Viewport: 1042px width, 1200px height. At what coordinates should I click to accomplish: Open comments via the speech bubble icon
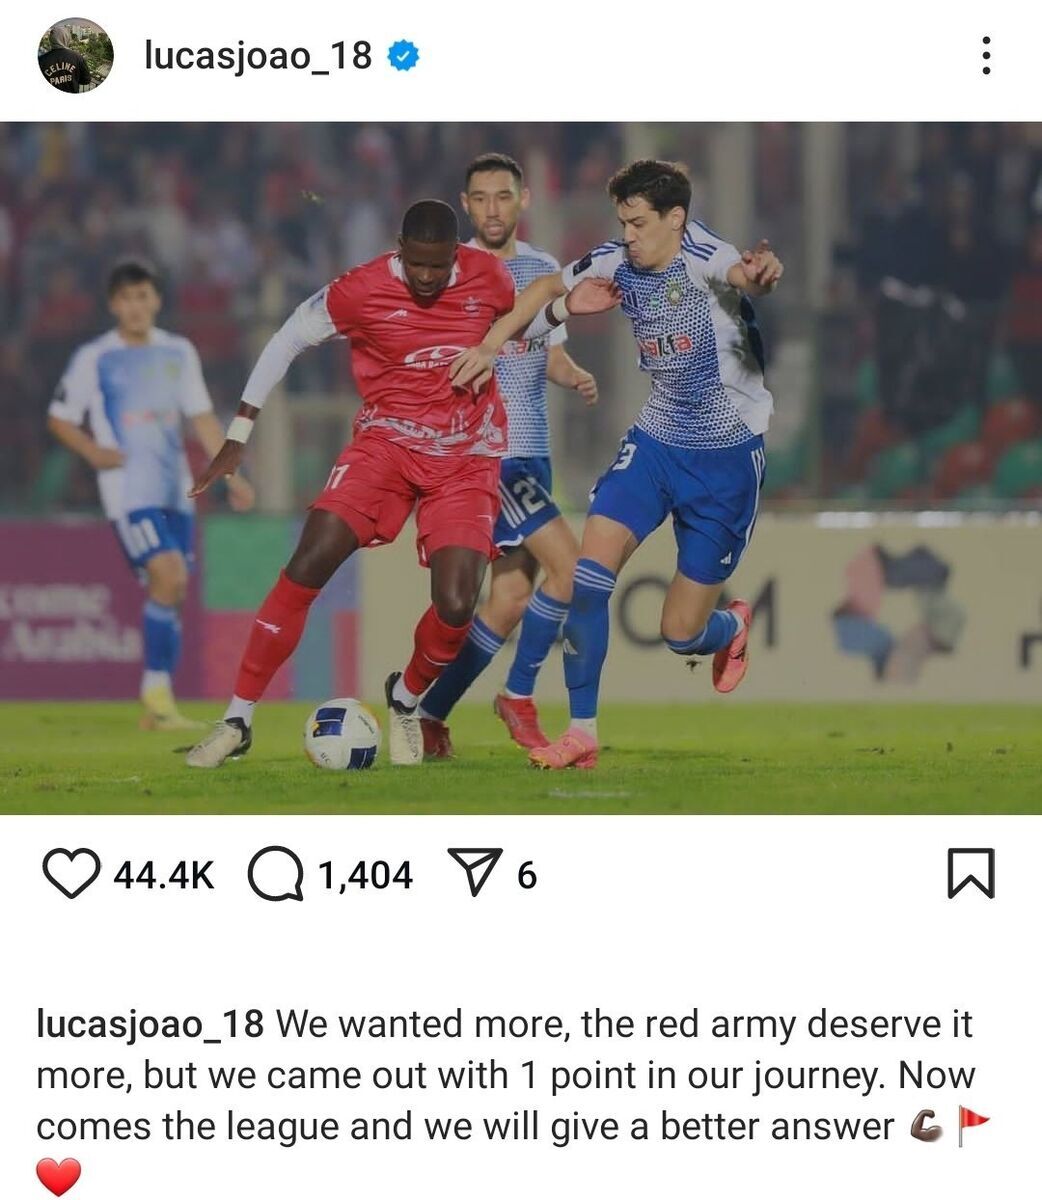coord(275,875)
